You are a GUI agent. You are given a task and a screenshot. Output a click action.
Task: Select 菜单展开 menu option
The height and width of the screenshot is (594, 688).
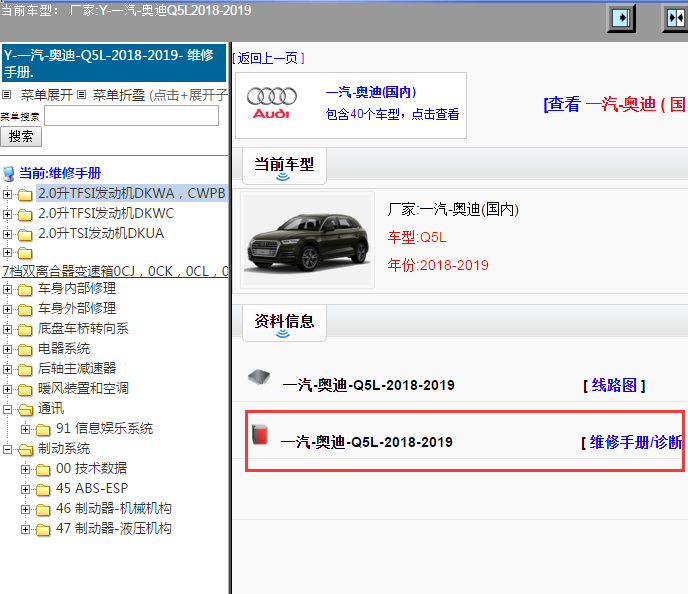tap(47, 94)
